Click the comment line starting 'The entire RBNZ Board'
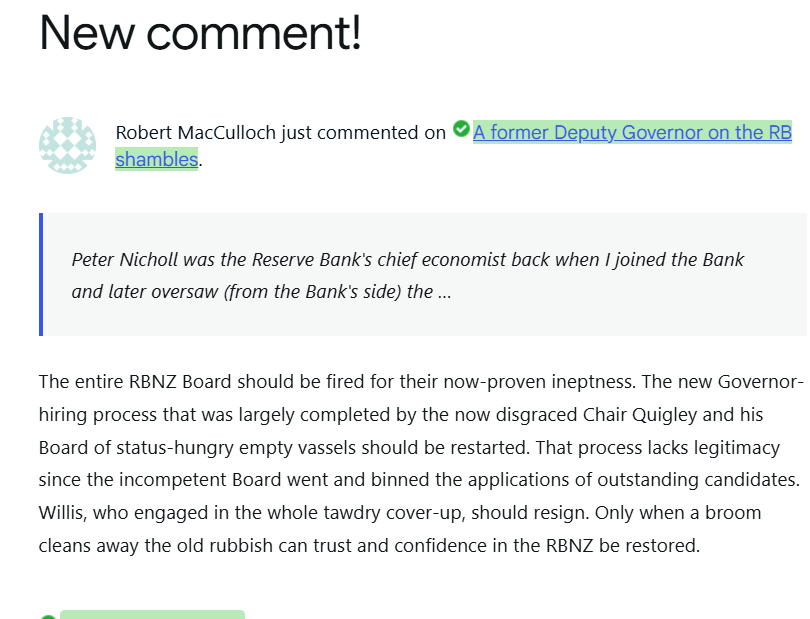Image resolution: width=810 pixels, height=619 pixels. click(420, 382)
